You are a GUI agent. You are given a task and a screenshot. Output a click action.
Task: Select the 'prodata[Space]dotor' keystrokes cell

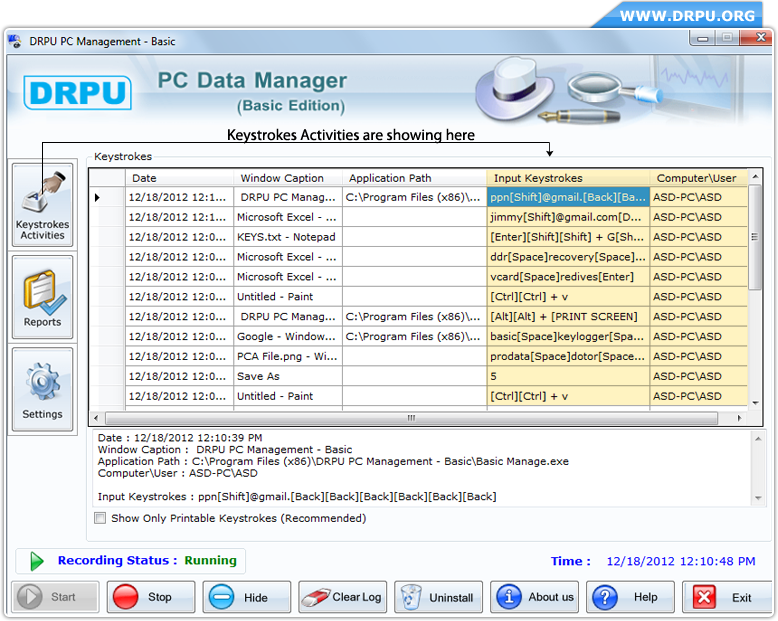[x=568, y=356]
